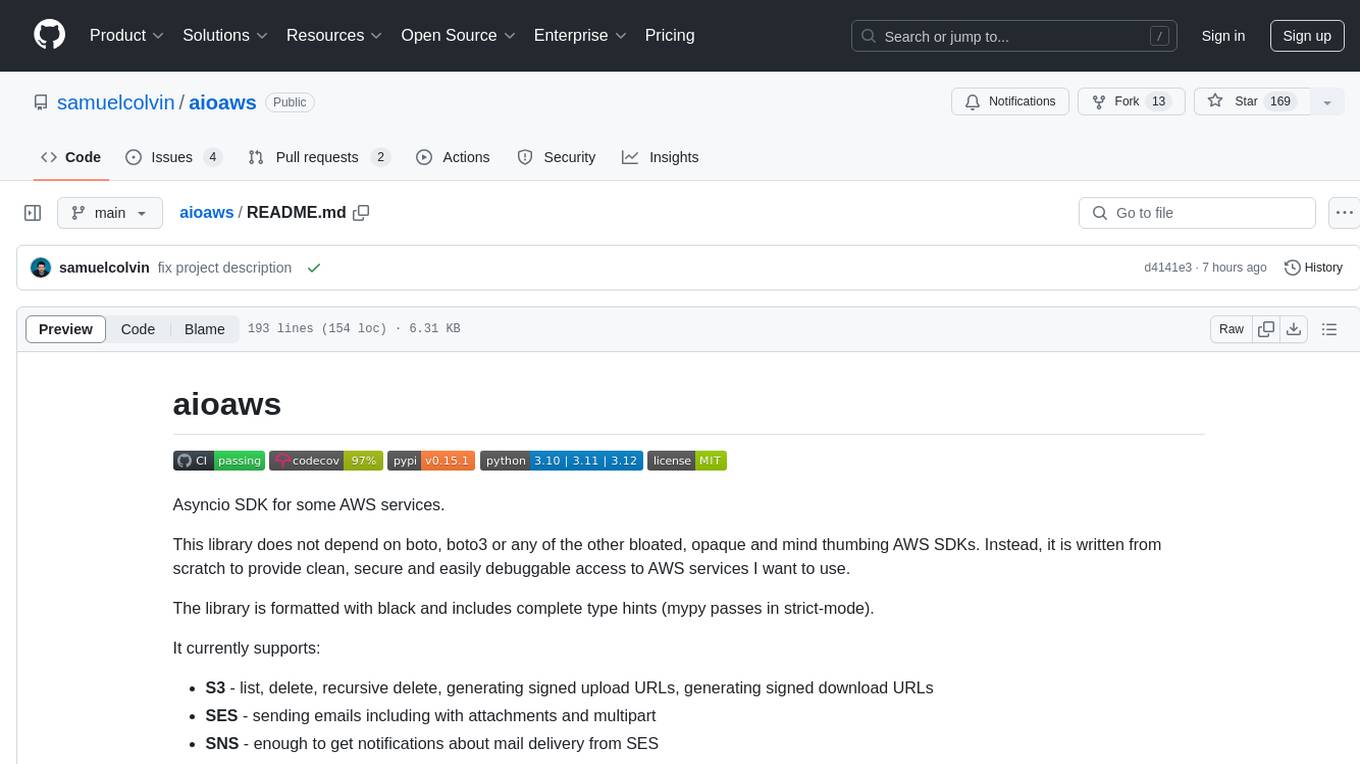Screen dimensions: 1360x764
Task: Focus the Go to file field
Action: click(1197, 213)
